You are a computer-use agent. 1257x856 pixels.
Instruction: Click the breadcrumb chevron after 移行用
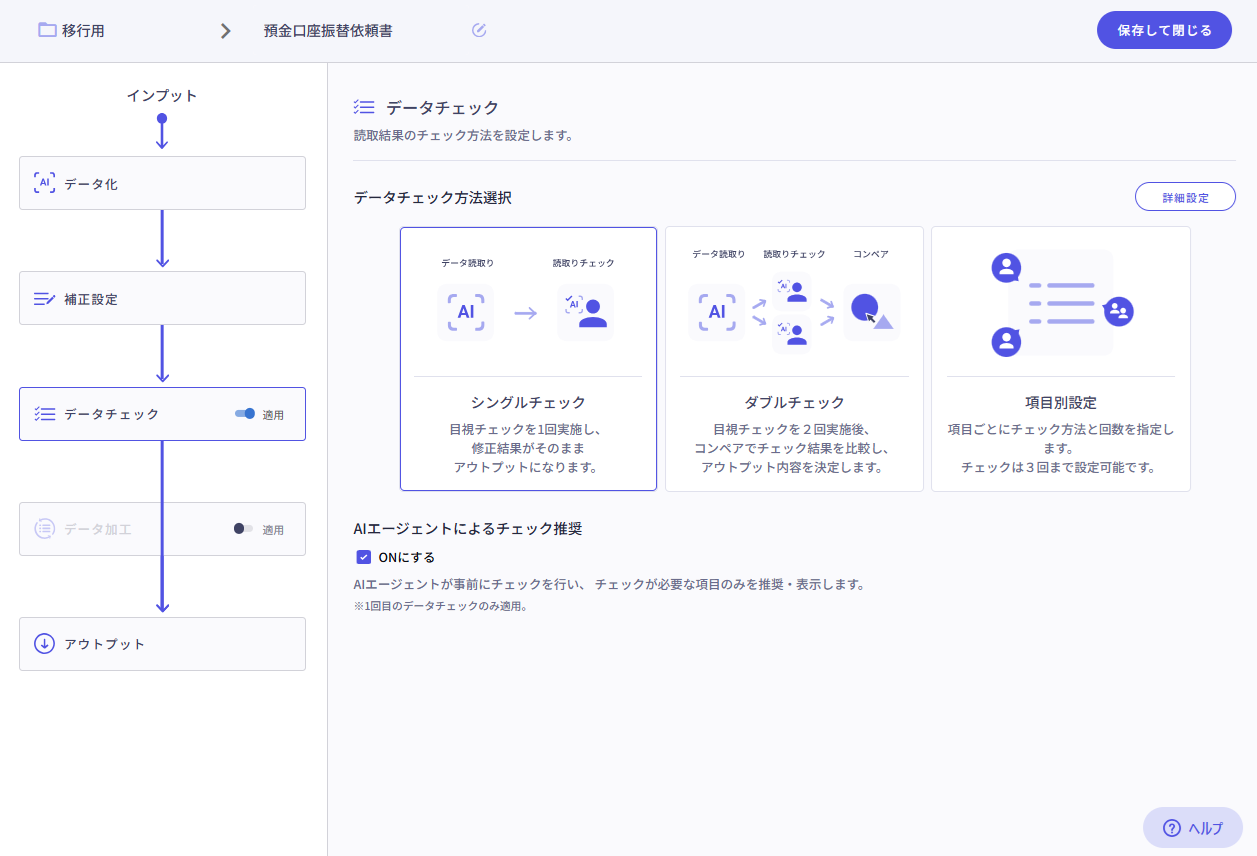coord(224,30)
